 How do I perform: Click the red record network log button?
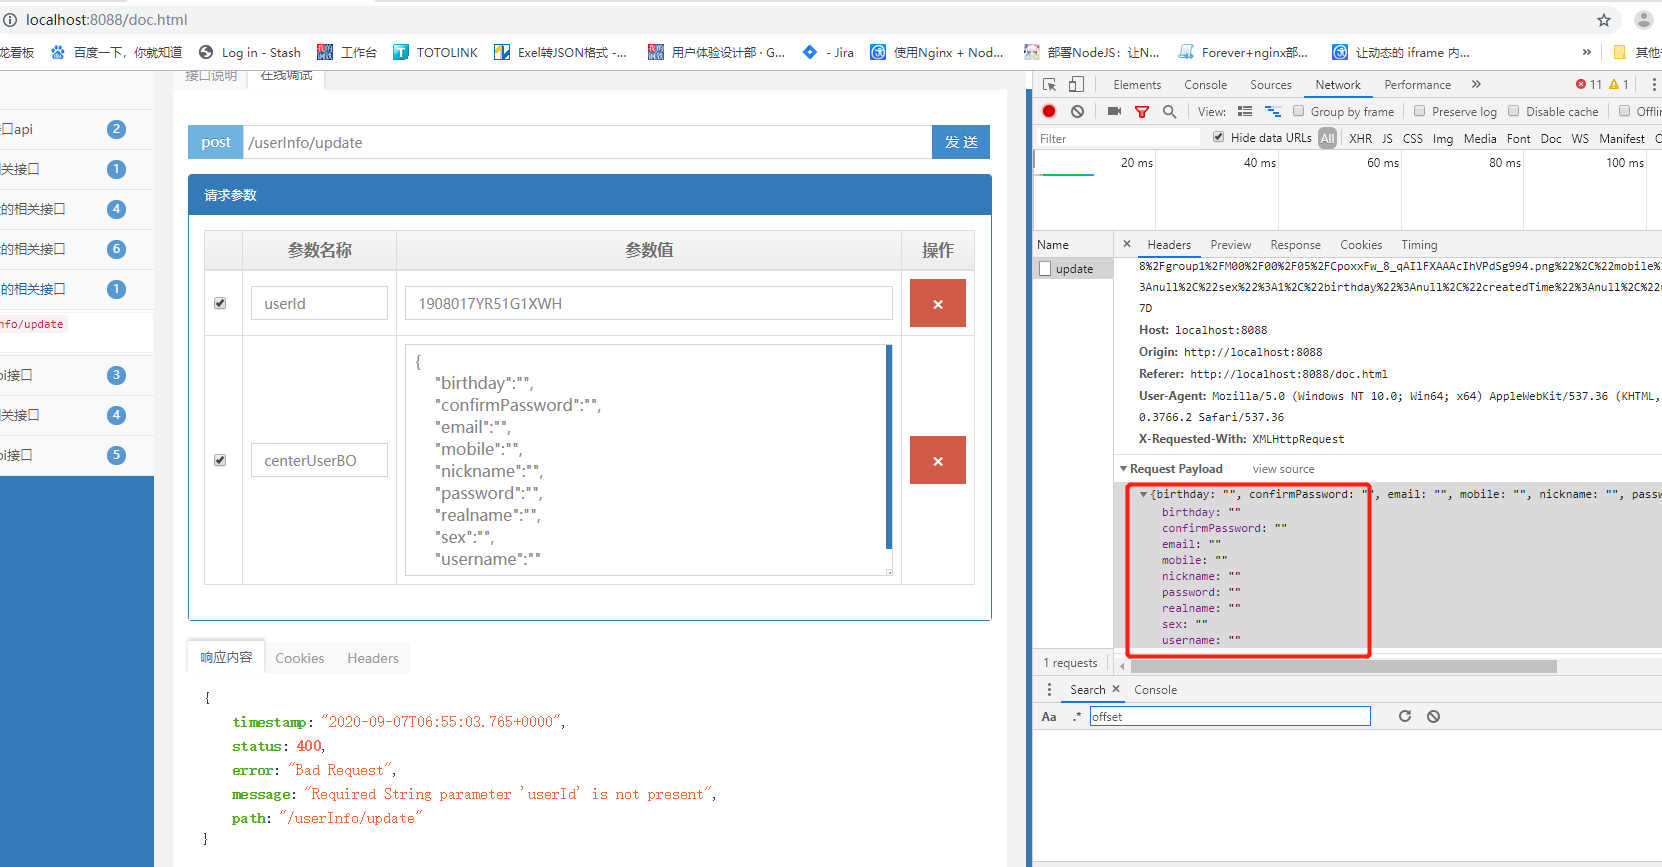(x=1048, y=111)
